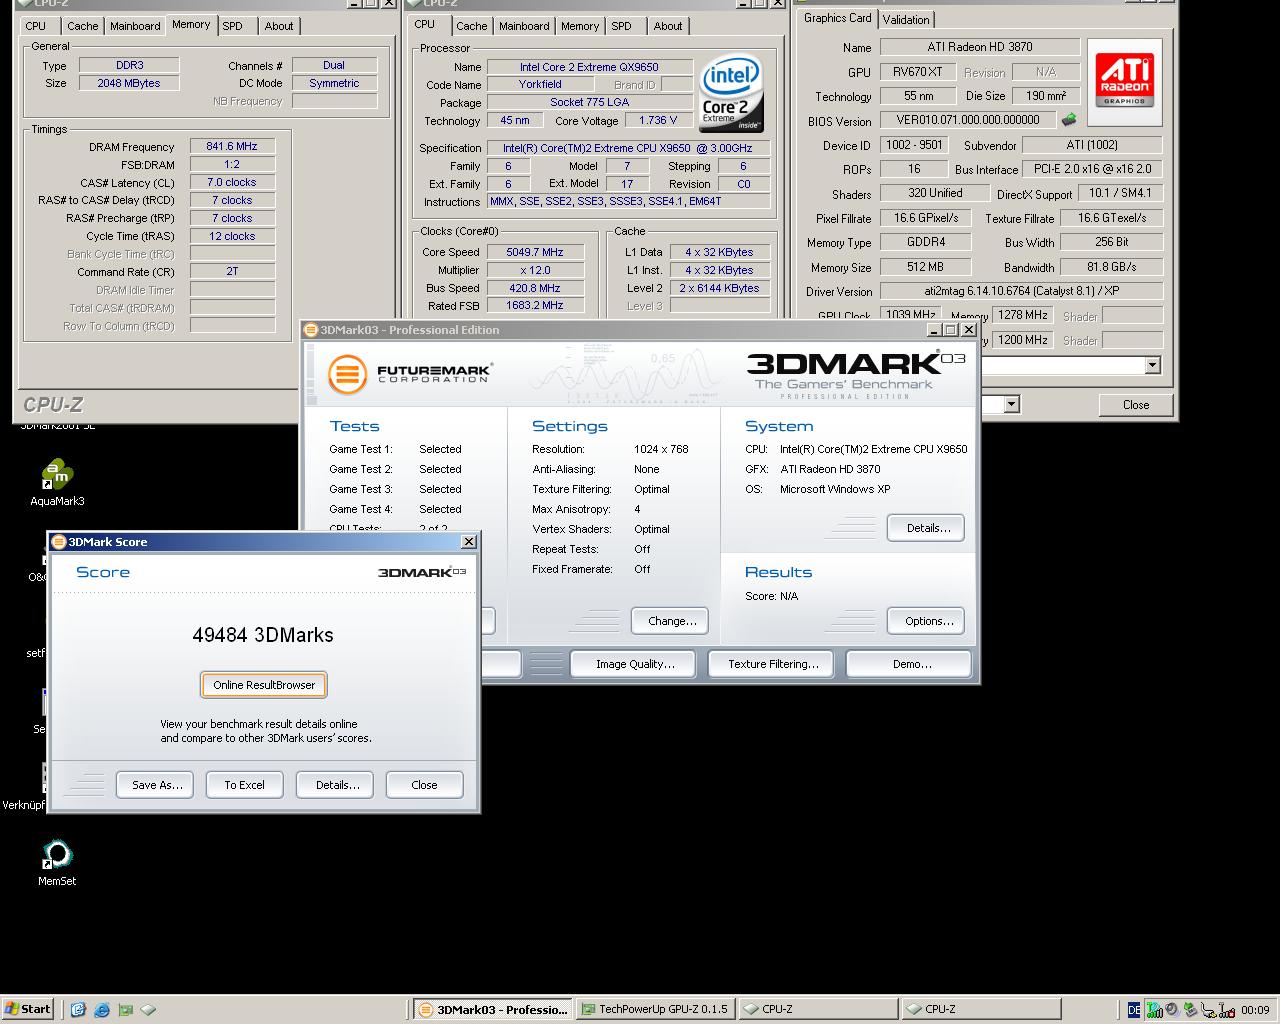Click Change... settings button in 3DMark03
This screenshot has height=1024, width=1280.
[x=671, y=621]
